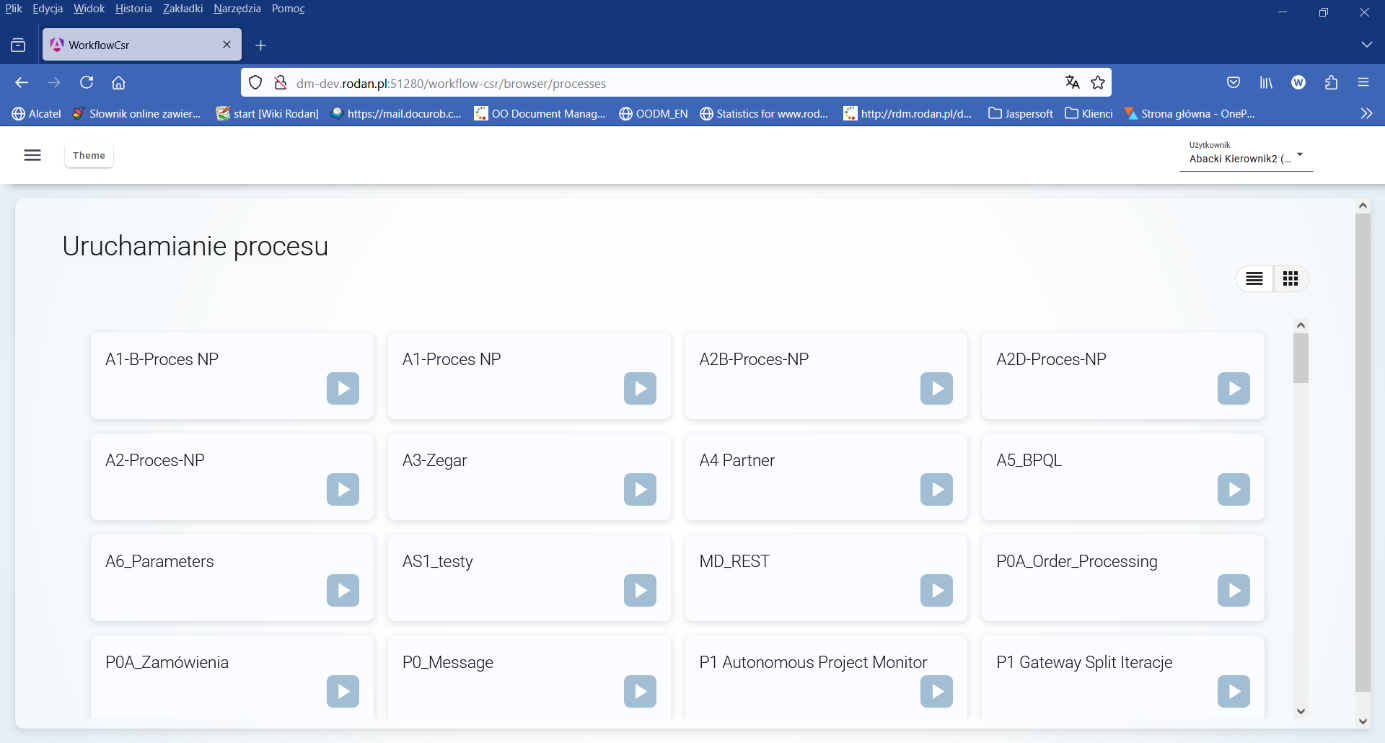Switch processes to list view
The height and width of the screenshot is (743, 1385).
1255,279
